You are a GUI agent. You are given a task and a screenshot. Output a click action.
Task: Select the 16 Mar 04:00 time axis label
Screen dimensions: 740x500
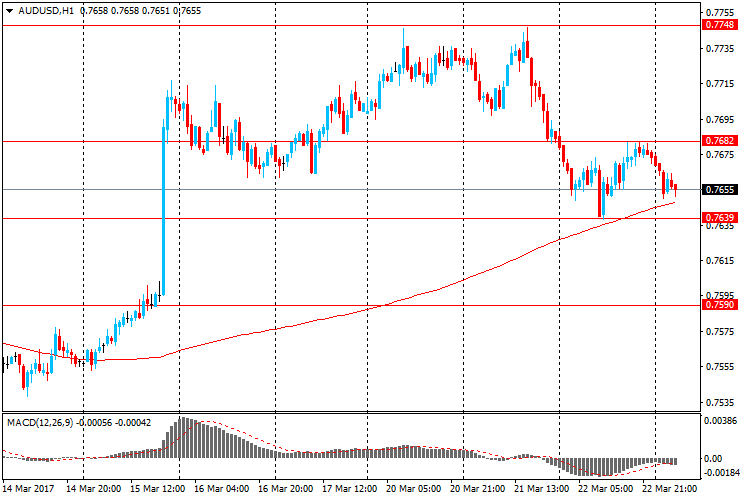(x=221, y=489)
